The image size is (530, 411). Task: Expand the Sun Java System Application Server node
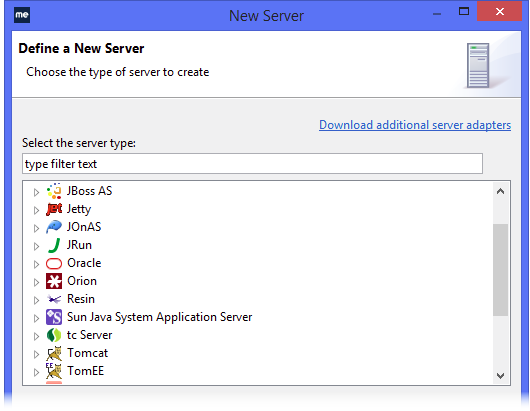36,318
